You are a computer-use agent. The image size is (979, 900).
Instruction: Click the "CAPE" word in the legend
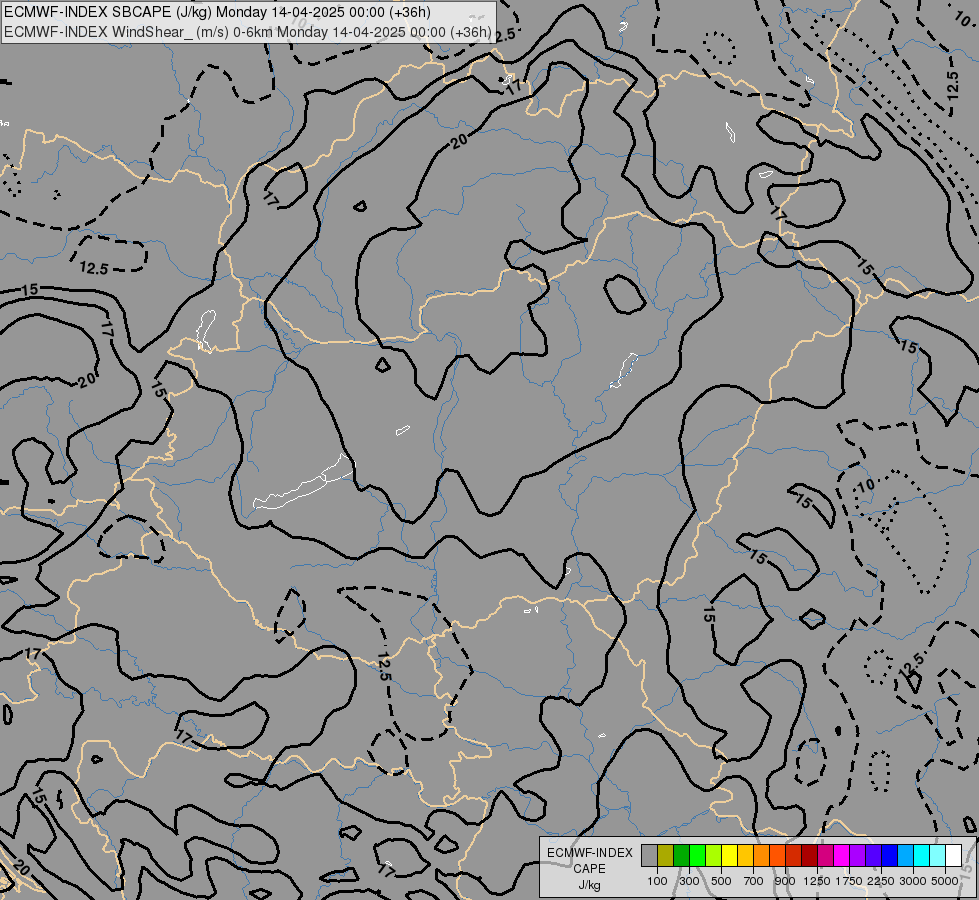589,869
